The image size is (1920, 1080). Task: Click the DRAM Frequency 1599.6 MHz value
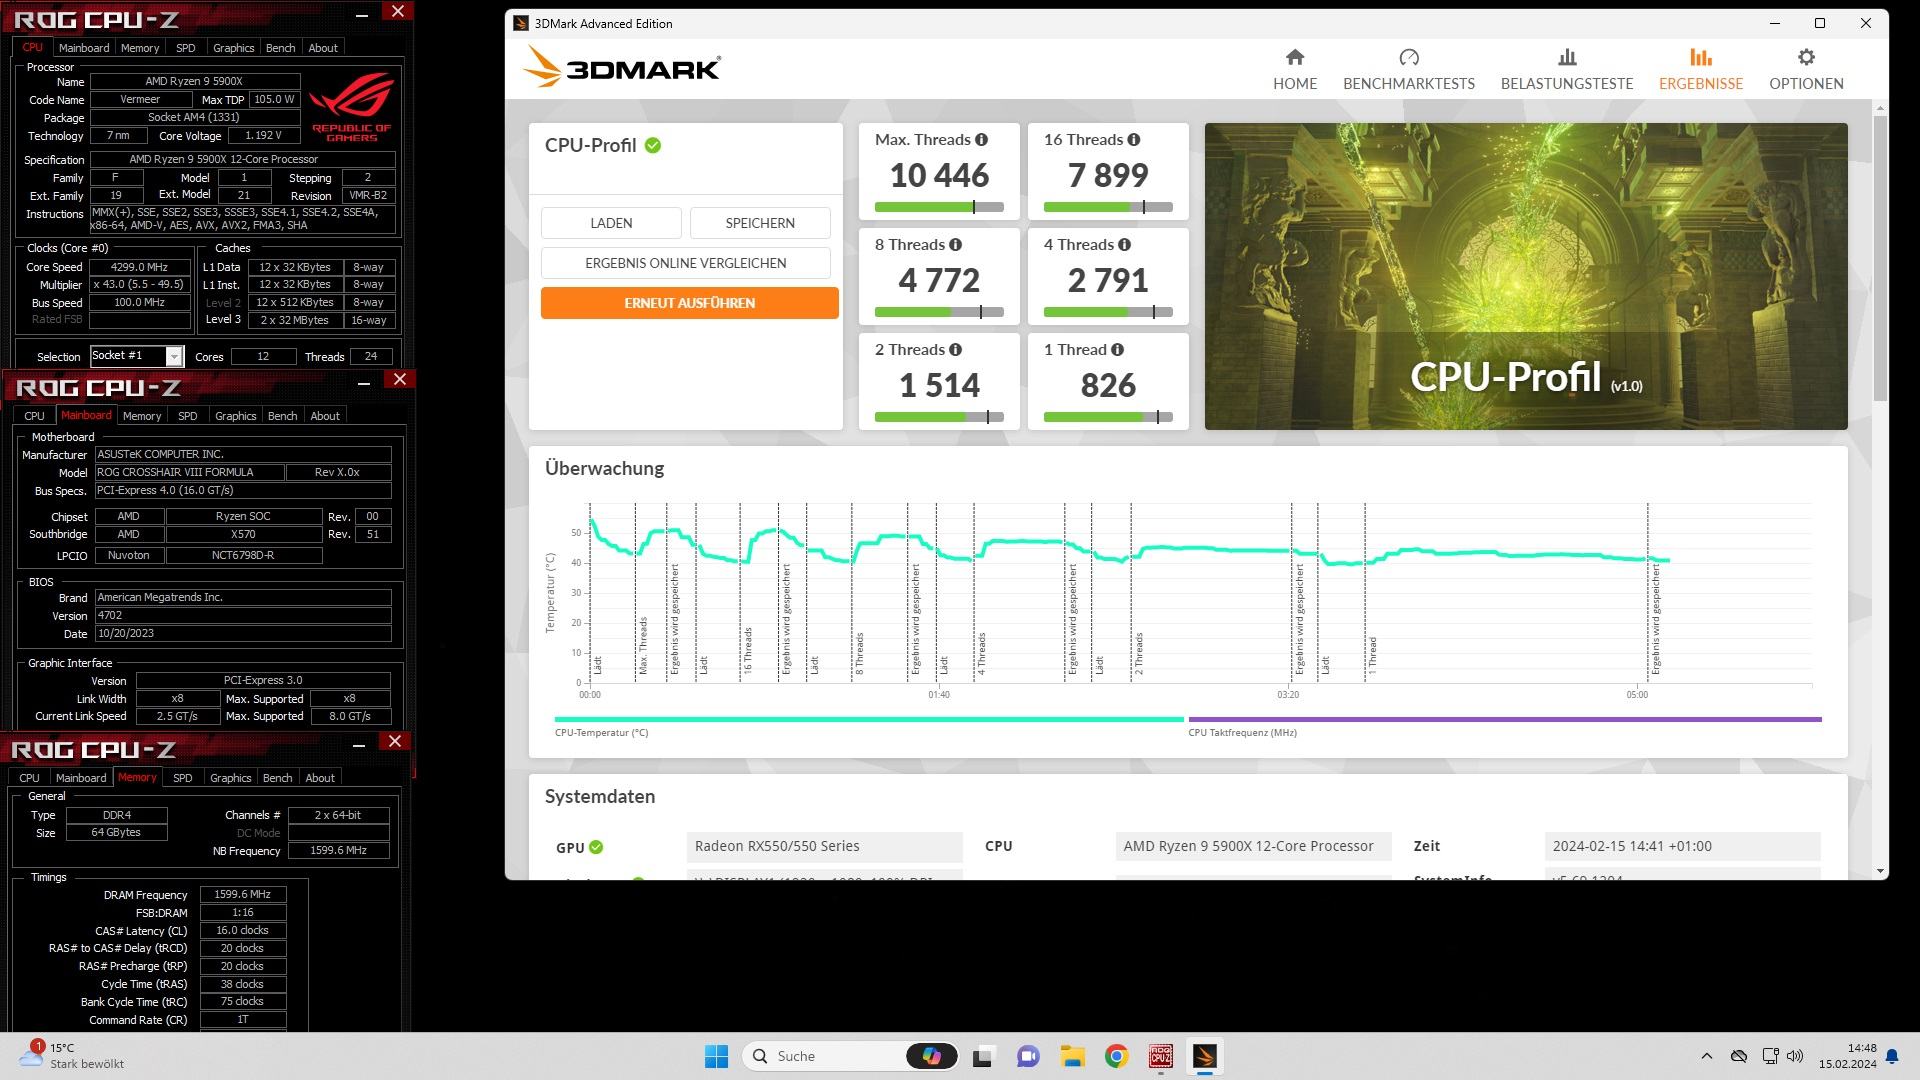pos(243,895)
